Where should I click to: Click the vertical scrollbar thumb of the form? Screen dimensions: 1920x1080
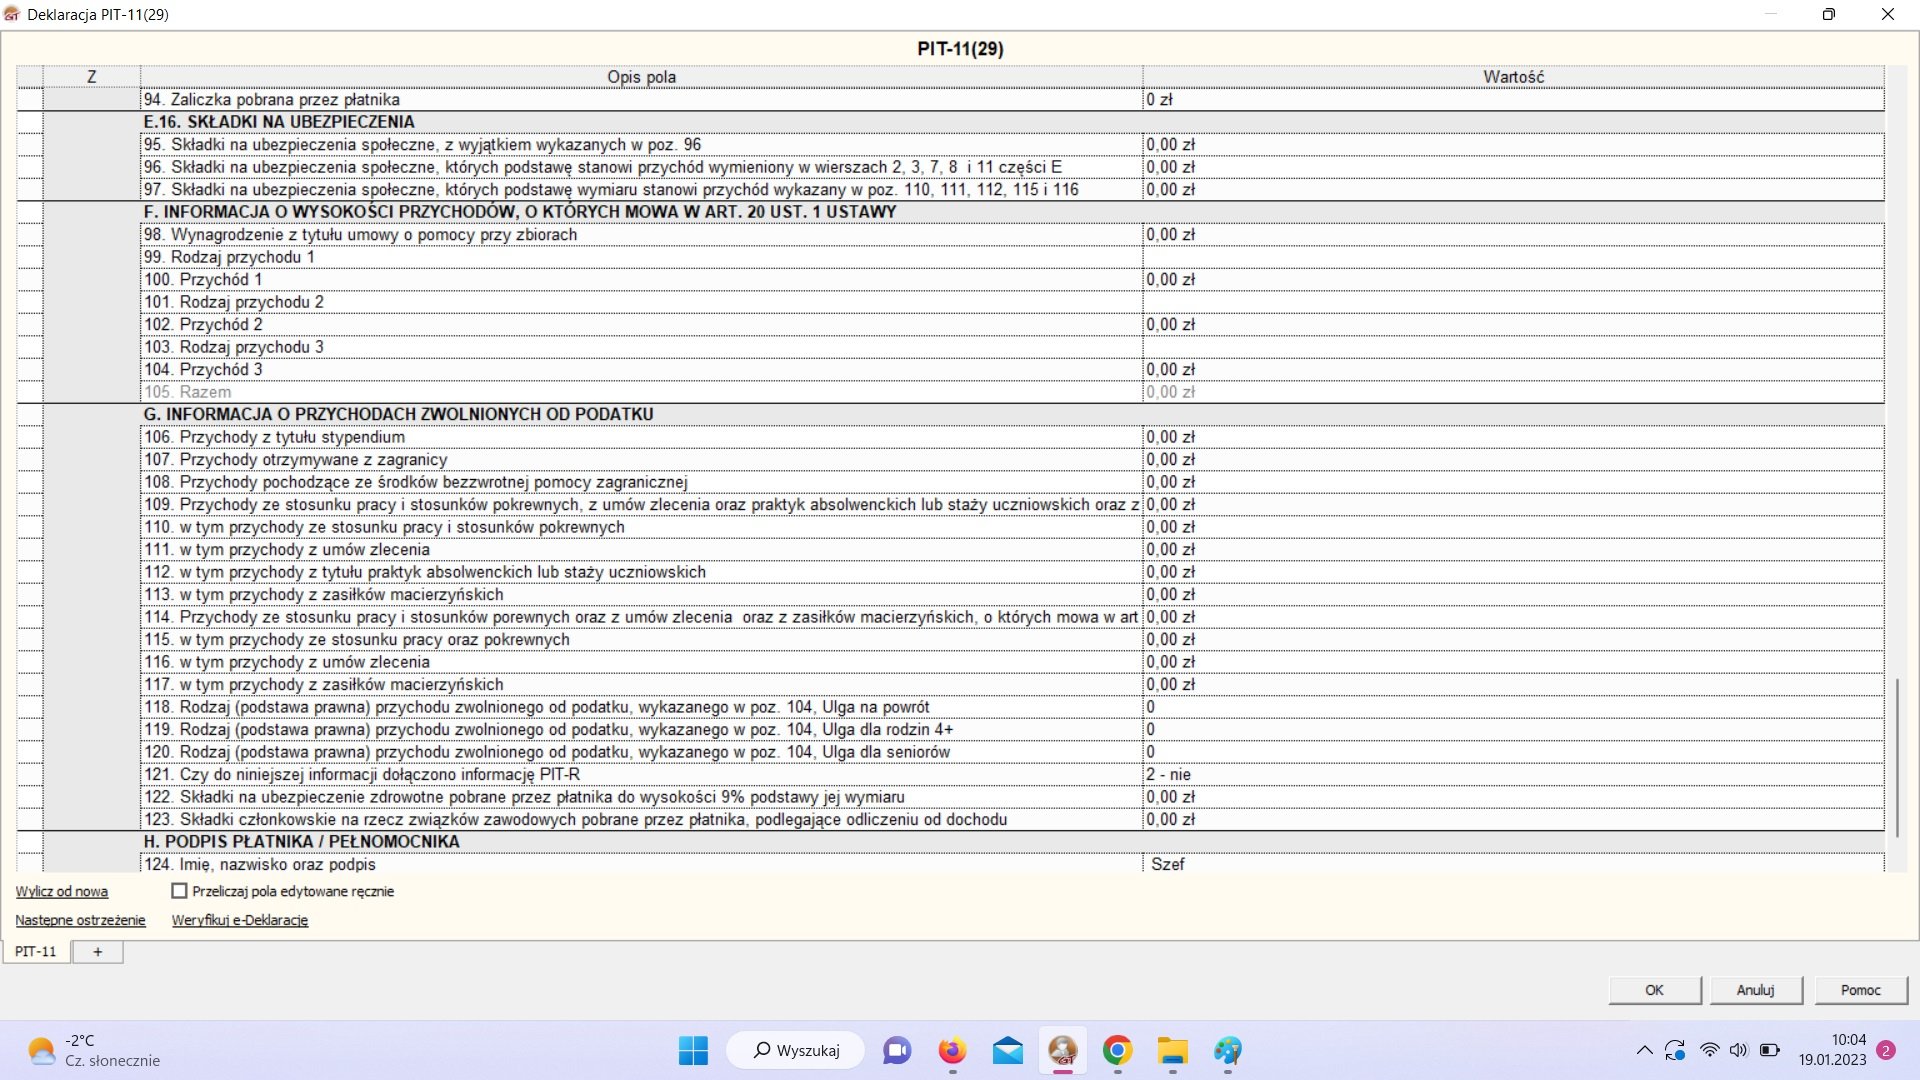click(1897, 757)
